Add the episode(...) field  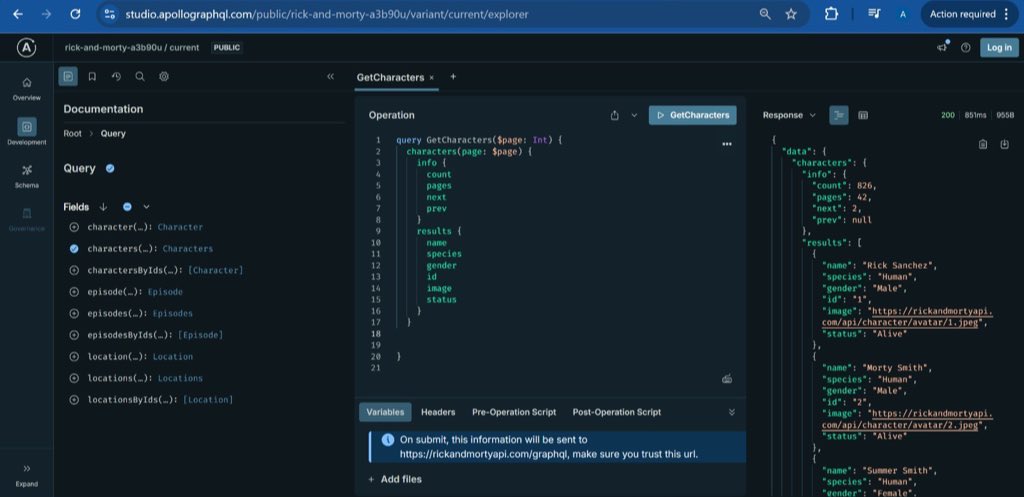pos(74,292)
